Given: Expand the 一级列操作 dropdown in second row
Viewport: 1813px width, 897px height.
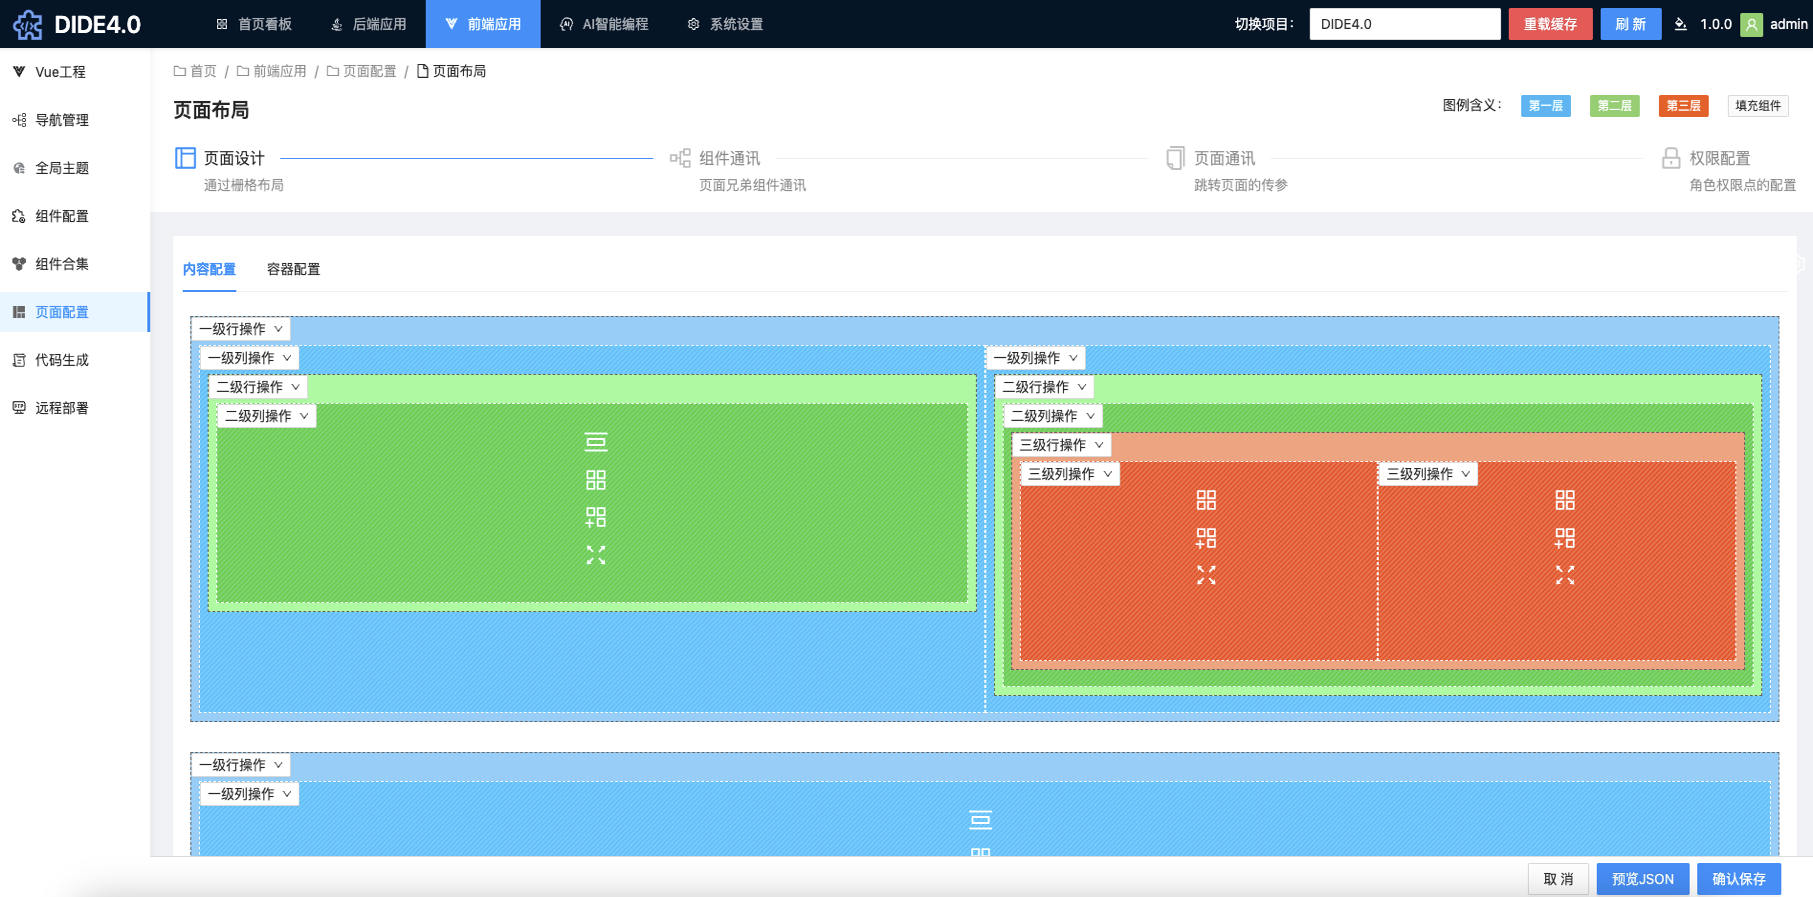Looking at the screenshot, I should pos(250,794).
